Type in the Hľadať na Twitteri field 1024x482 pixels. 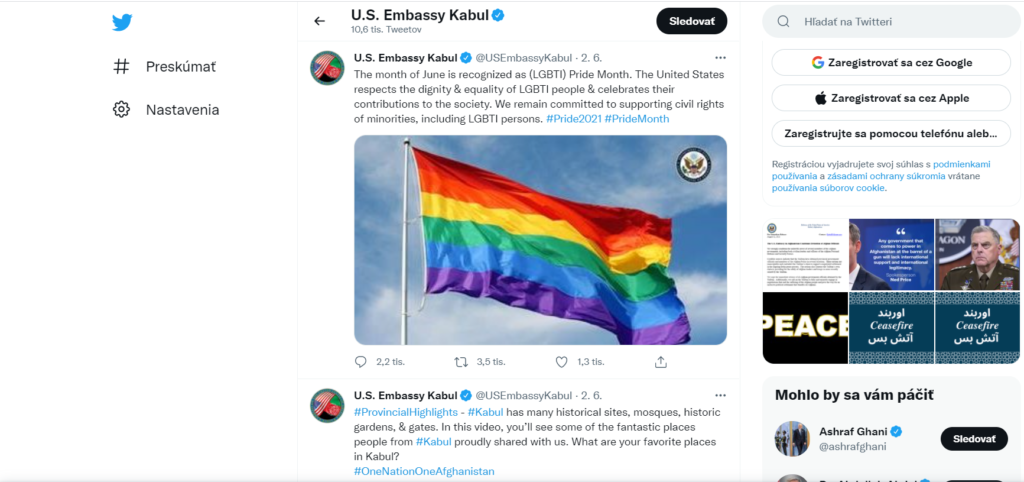(x=900, y=21)
